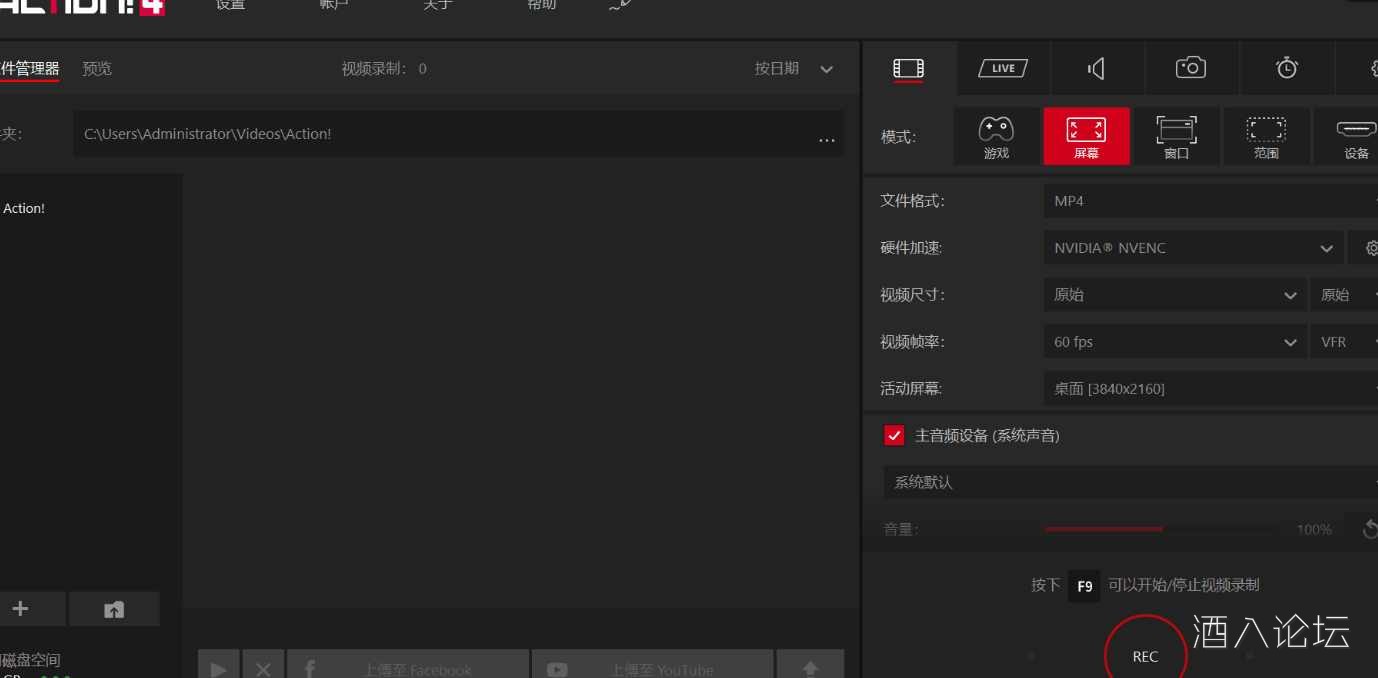This screenshot has width=1378, height=678.
Task: Select the 窗口 window recording mode
Action: click(x=1176, y=136)
